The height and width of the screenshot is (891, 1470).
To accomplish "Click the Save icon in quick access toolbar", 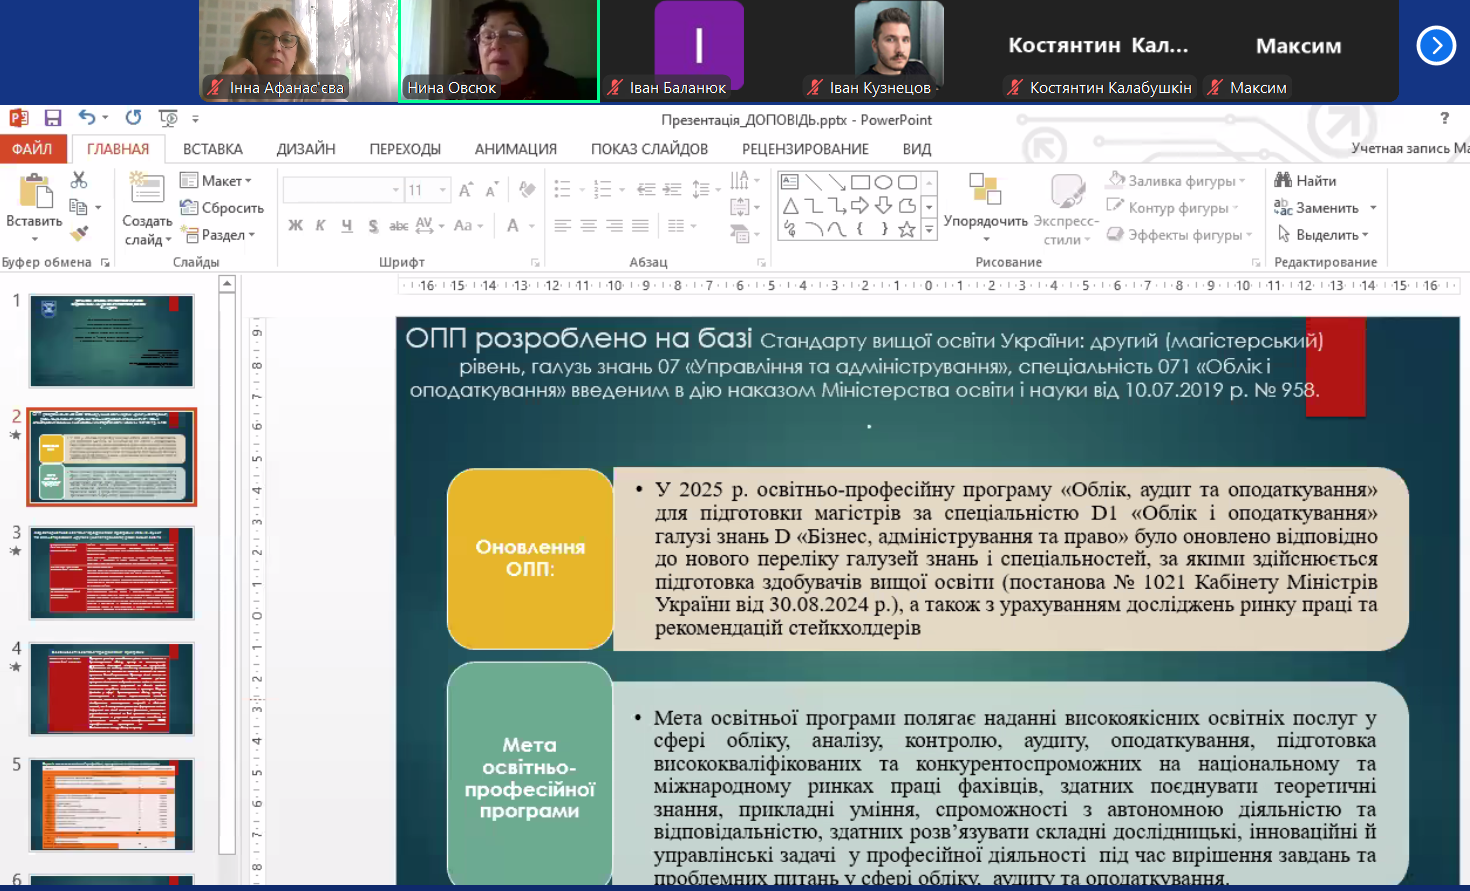I will [53, 118].
